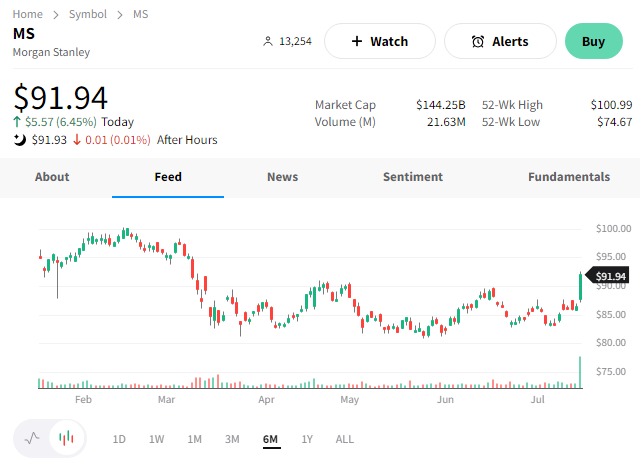Go to Home breadcrumb link
Screen dimensions: 640x461
click(28, 14)
